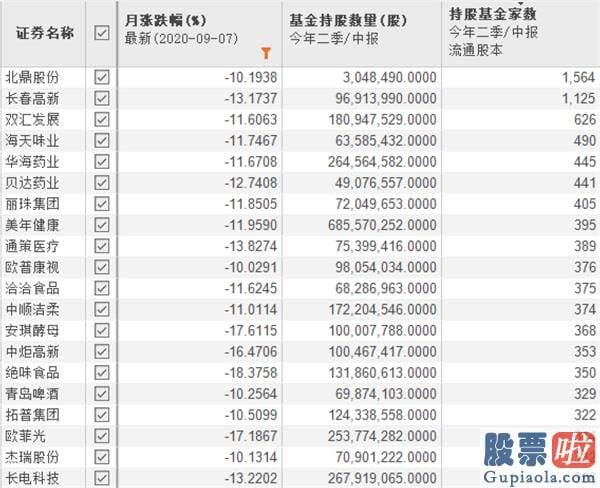Select the stock name 双汇发展
The height and width of the screenshot is (488, 600).
[x=32, y=119]
